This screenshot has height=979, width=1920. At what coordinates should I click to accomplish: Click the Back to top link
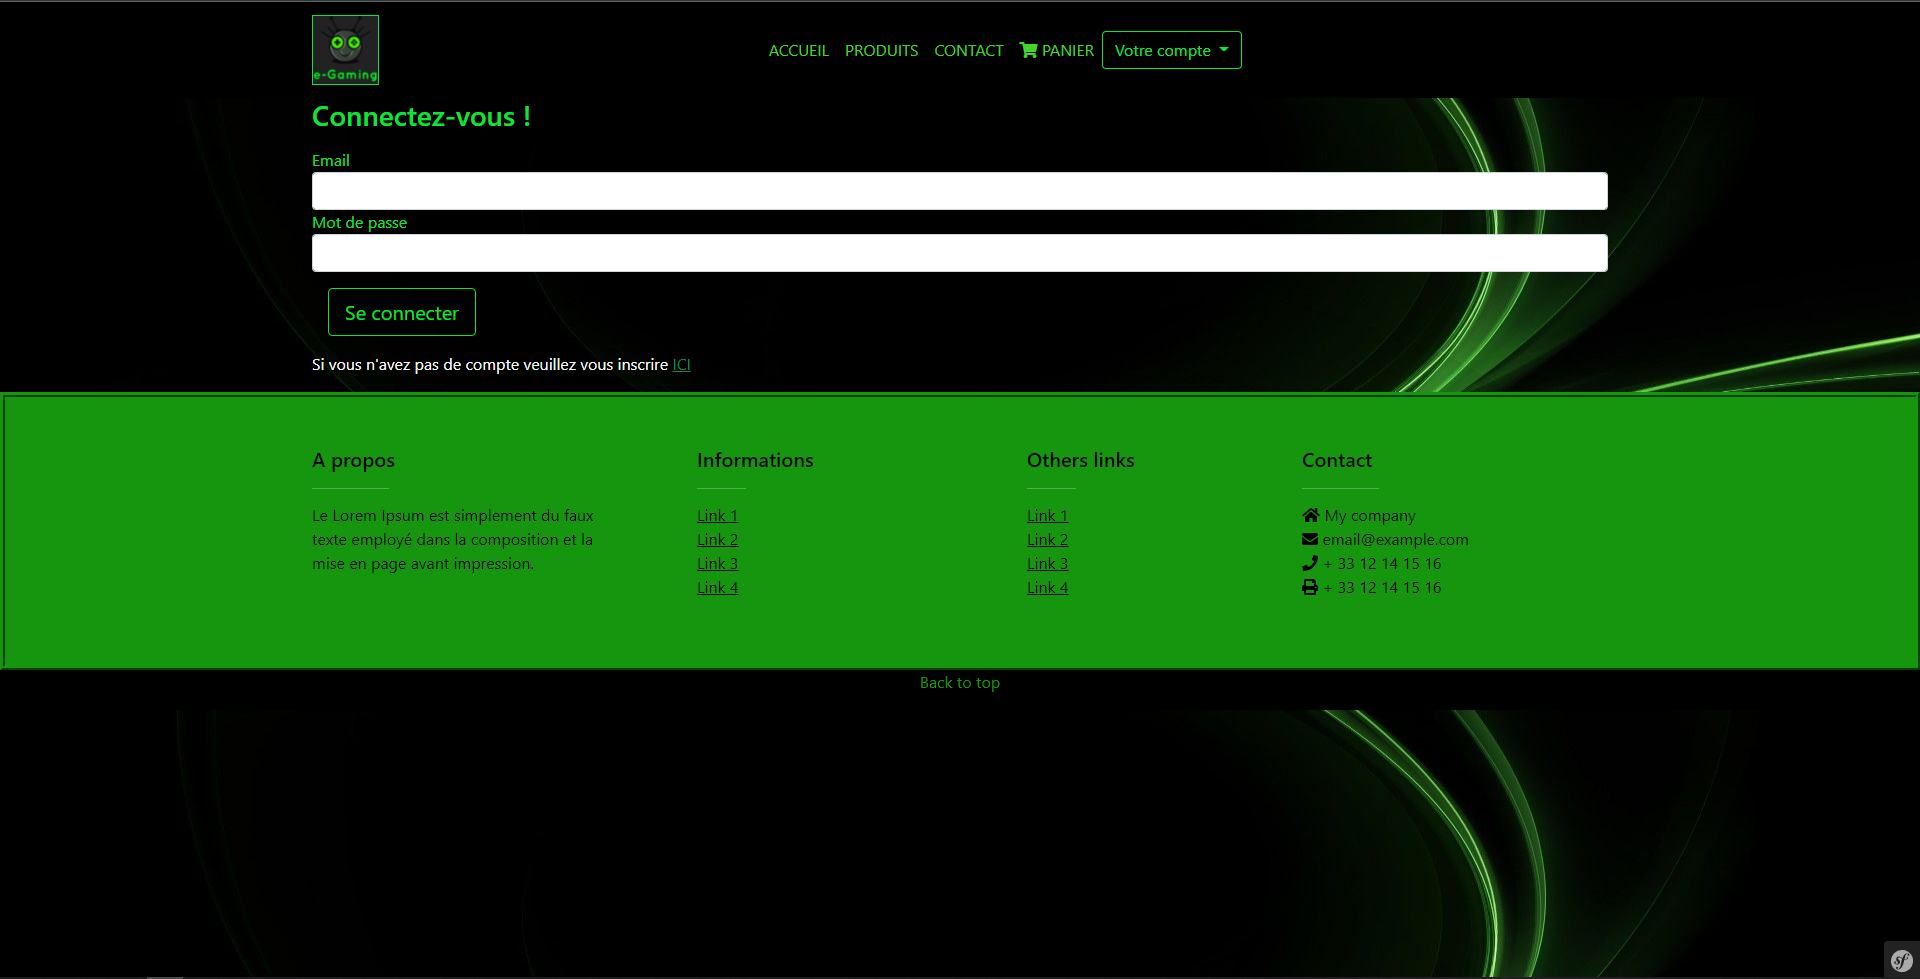959,683
